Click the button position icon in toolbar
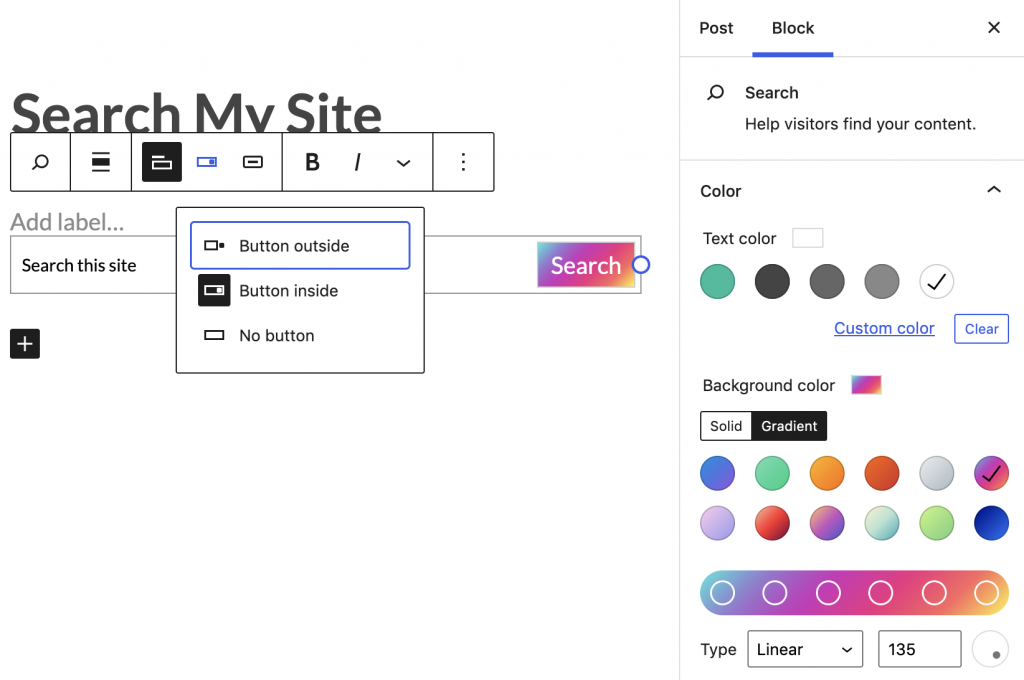Screen dimensions: 1024x680 click(x=207, y=162)
